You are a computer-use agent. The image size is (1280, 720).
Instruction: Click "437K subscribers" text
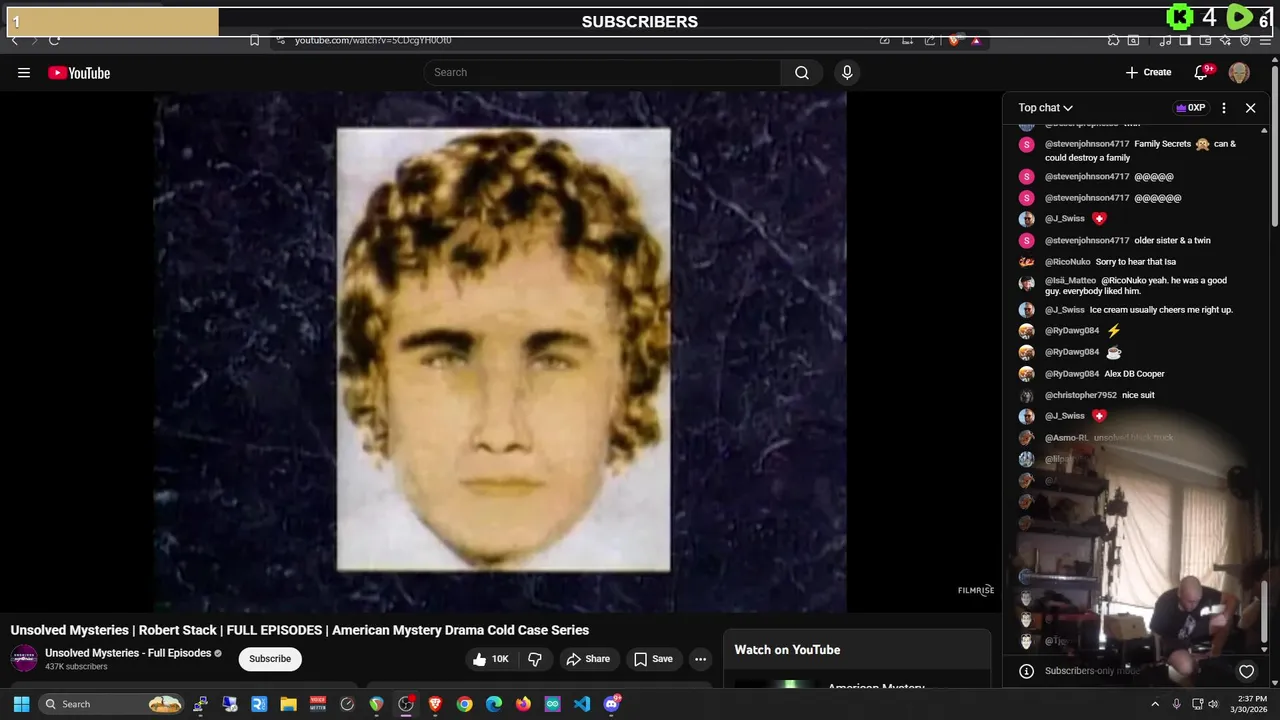(76, 667)
